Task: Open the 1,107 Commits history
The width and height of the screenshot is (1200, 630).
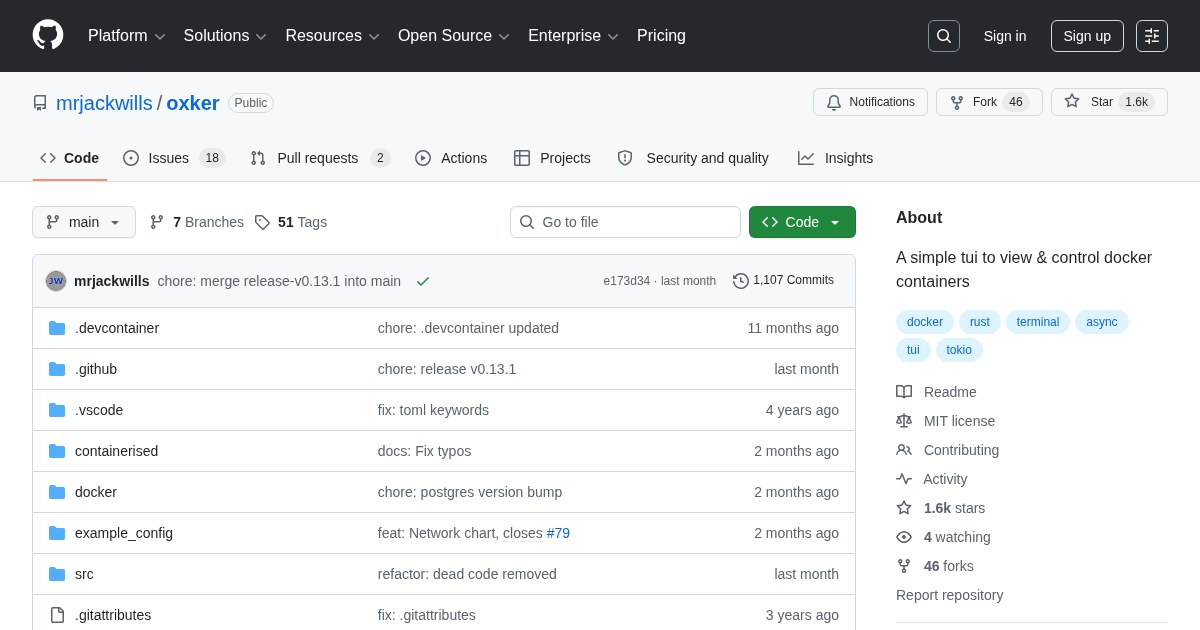Action: pos(783,281)
